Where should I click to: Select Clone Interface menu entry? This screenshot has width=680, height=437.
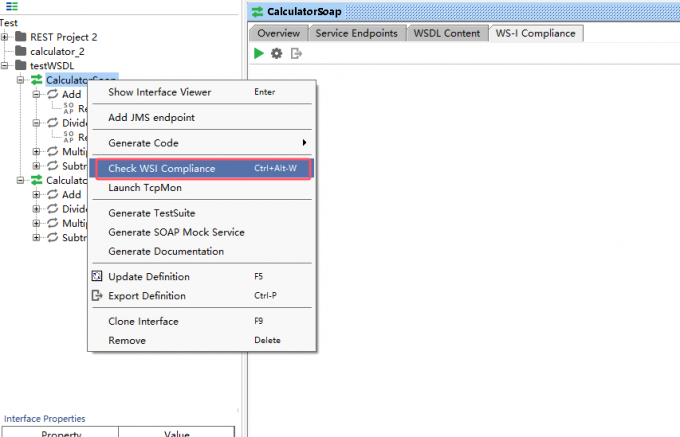coord(202,321)
